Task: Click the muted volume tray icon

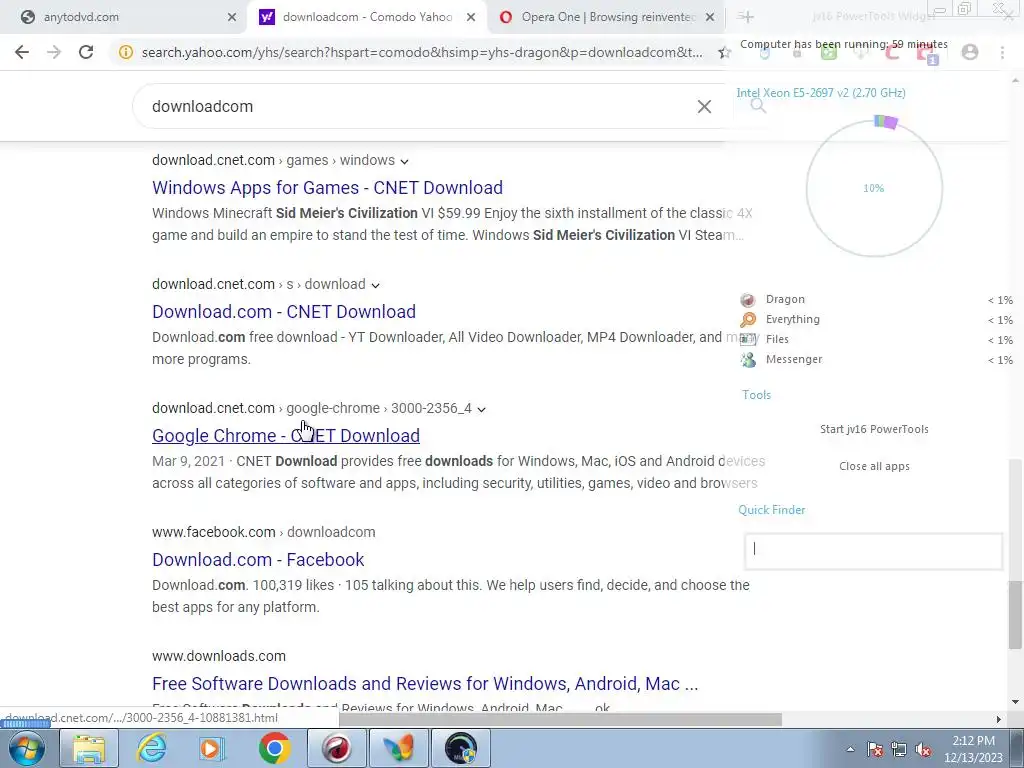Action: (x=923, y=749)
